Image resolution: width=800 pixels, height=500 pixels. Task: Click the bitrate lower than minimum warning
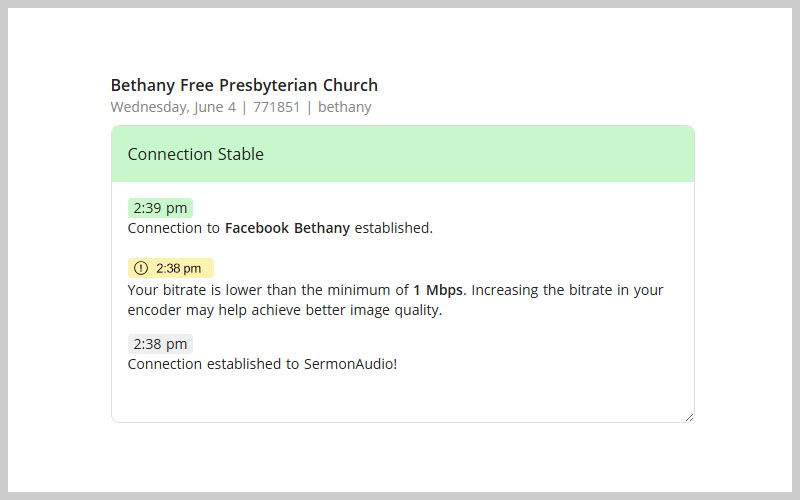(395, 300)
